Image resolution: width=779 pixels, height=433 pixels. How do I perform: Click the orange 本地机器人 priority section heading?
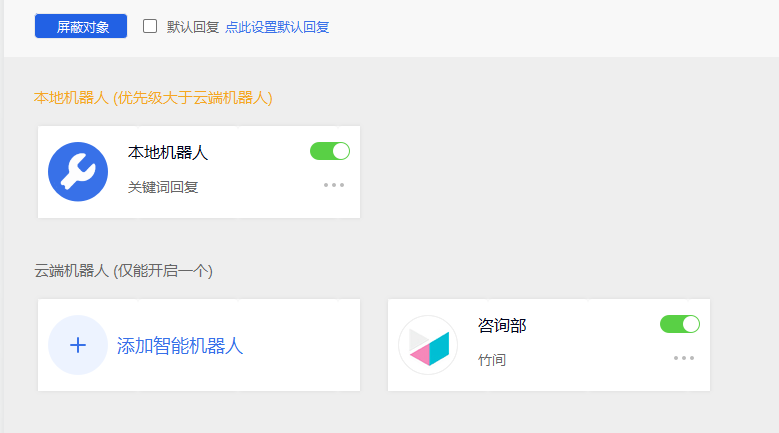click(153, 98)
